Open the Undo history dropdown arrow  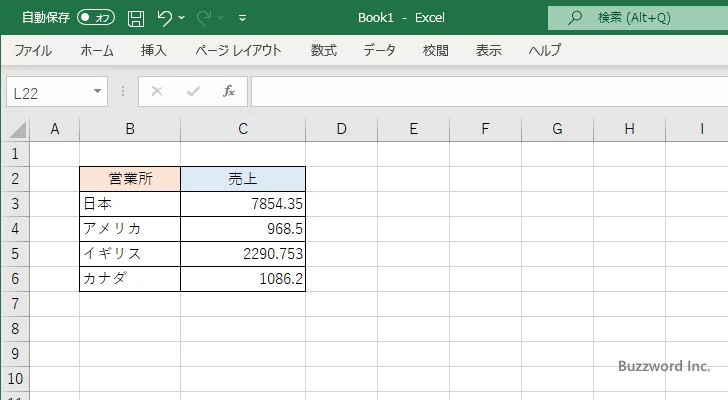tap(182, 18)
